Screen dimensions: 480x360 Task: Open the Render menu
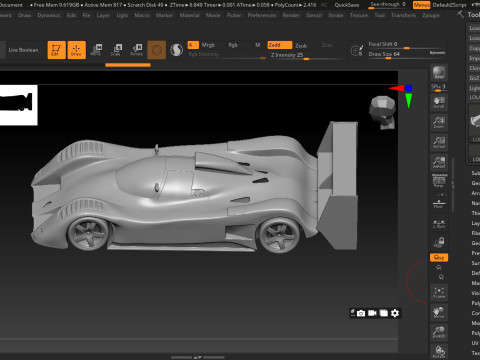click(291, 15)
